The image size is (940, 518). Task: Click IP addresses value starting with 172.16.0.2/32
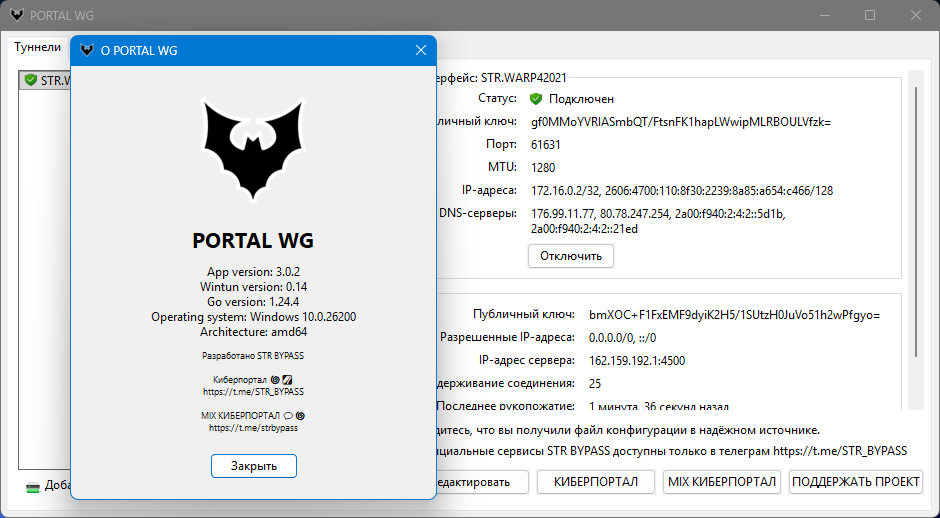(x=682, y=191)
